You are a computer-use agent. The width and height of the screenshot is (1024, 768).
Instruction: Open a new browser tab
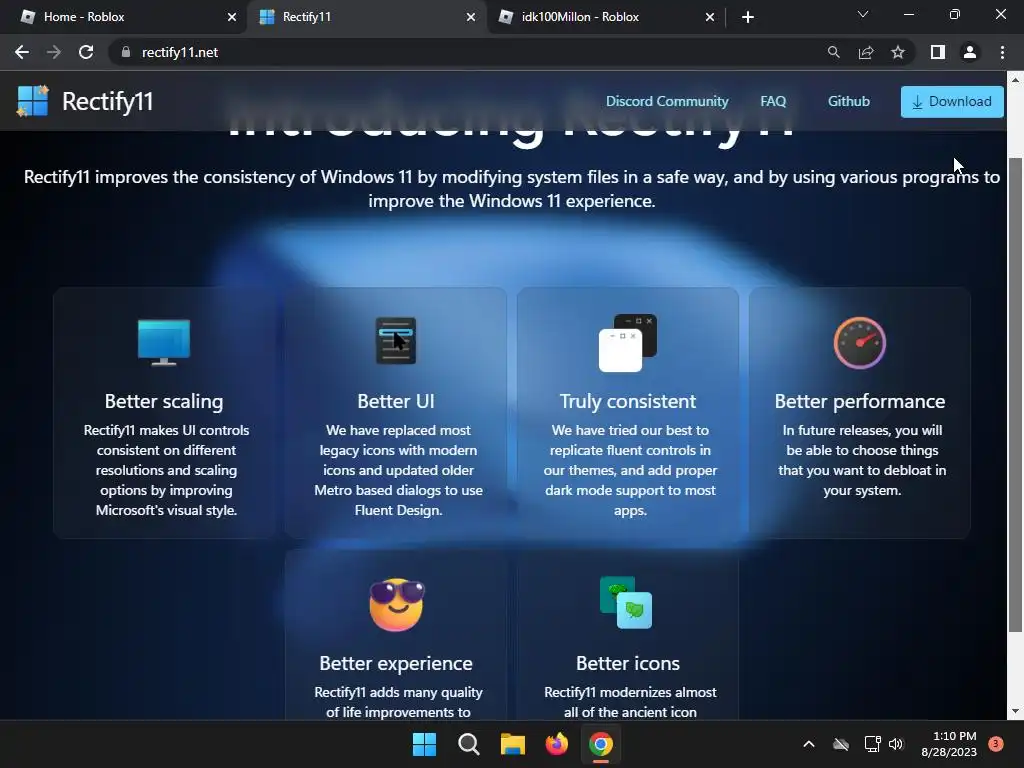tap(748, 17)
